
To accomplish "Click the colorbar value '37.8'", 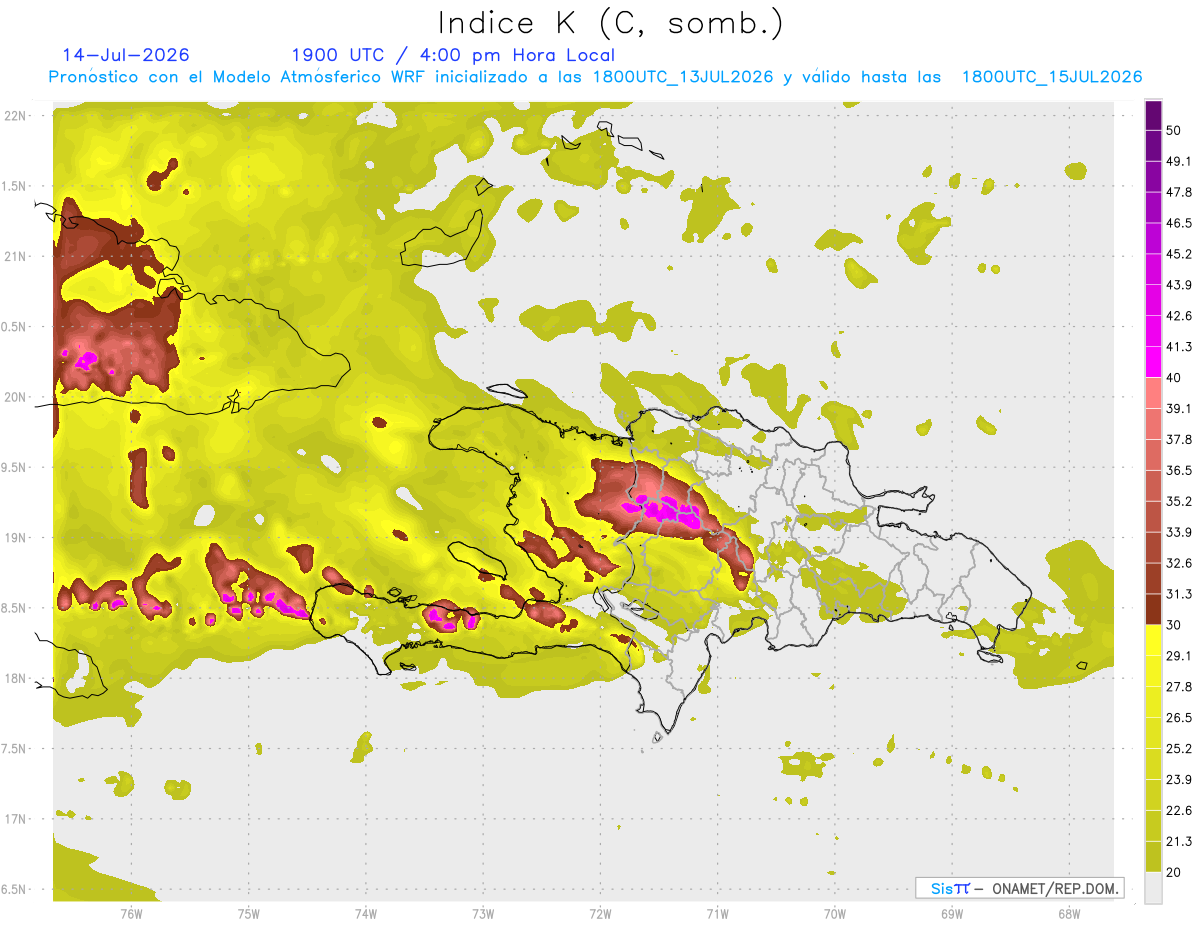I will tap(1179, 439).
